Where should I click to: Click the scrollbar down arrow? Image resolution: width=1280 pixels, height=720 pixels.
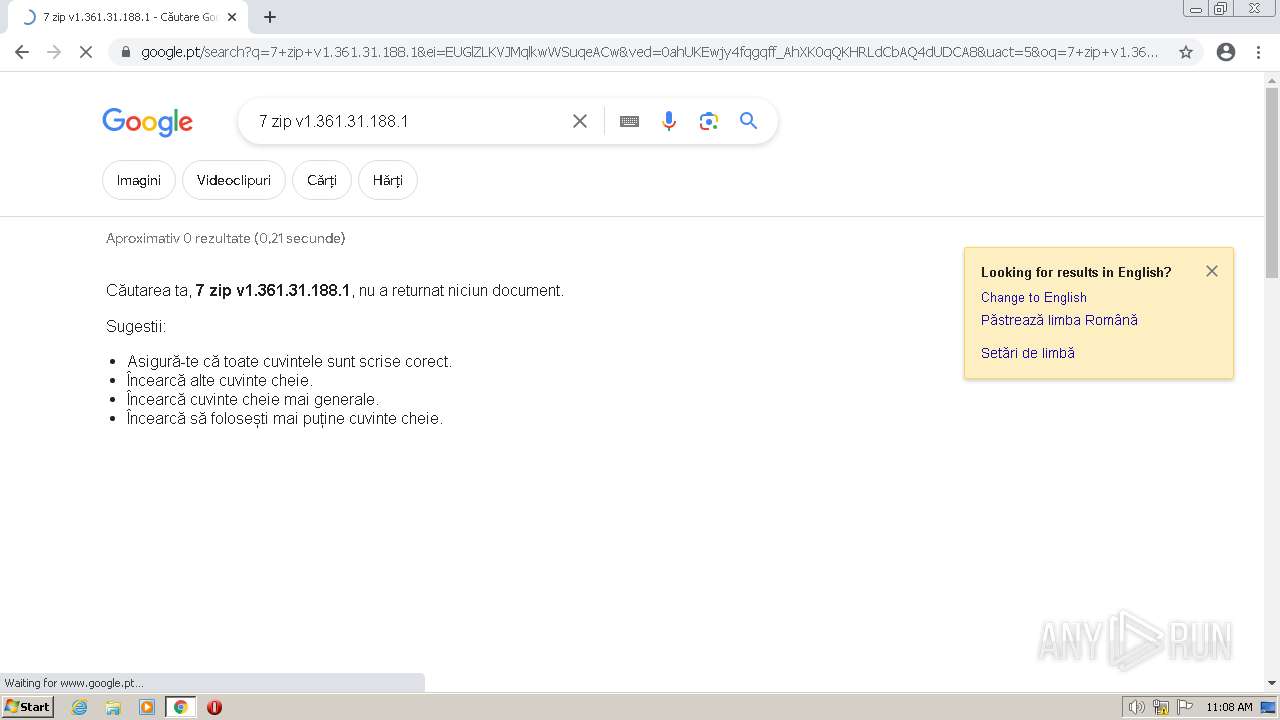click(x=1272, y=683)
